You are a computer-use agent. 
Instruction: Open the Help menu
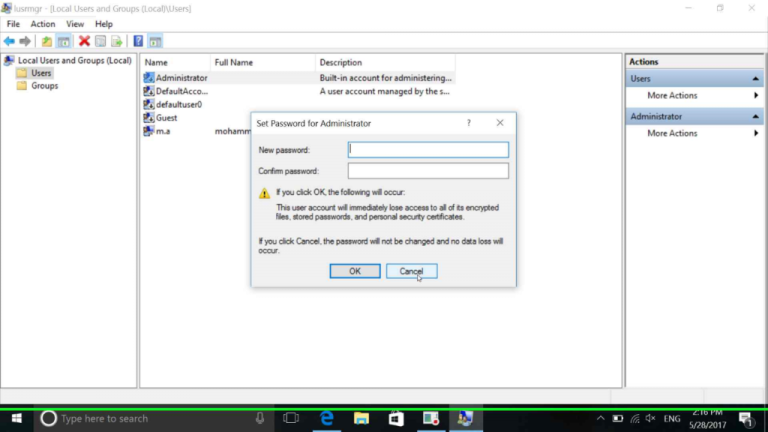pos(104,24)
